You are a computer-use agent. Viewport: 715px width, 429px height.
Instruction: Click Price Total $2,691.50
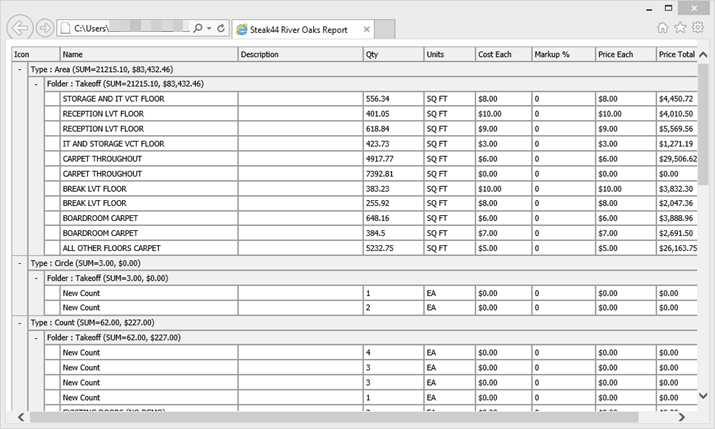(676, 233)
